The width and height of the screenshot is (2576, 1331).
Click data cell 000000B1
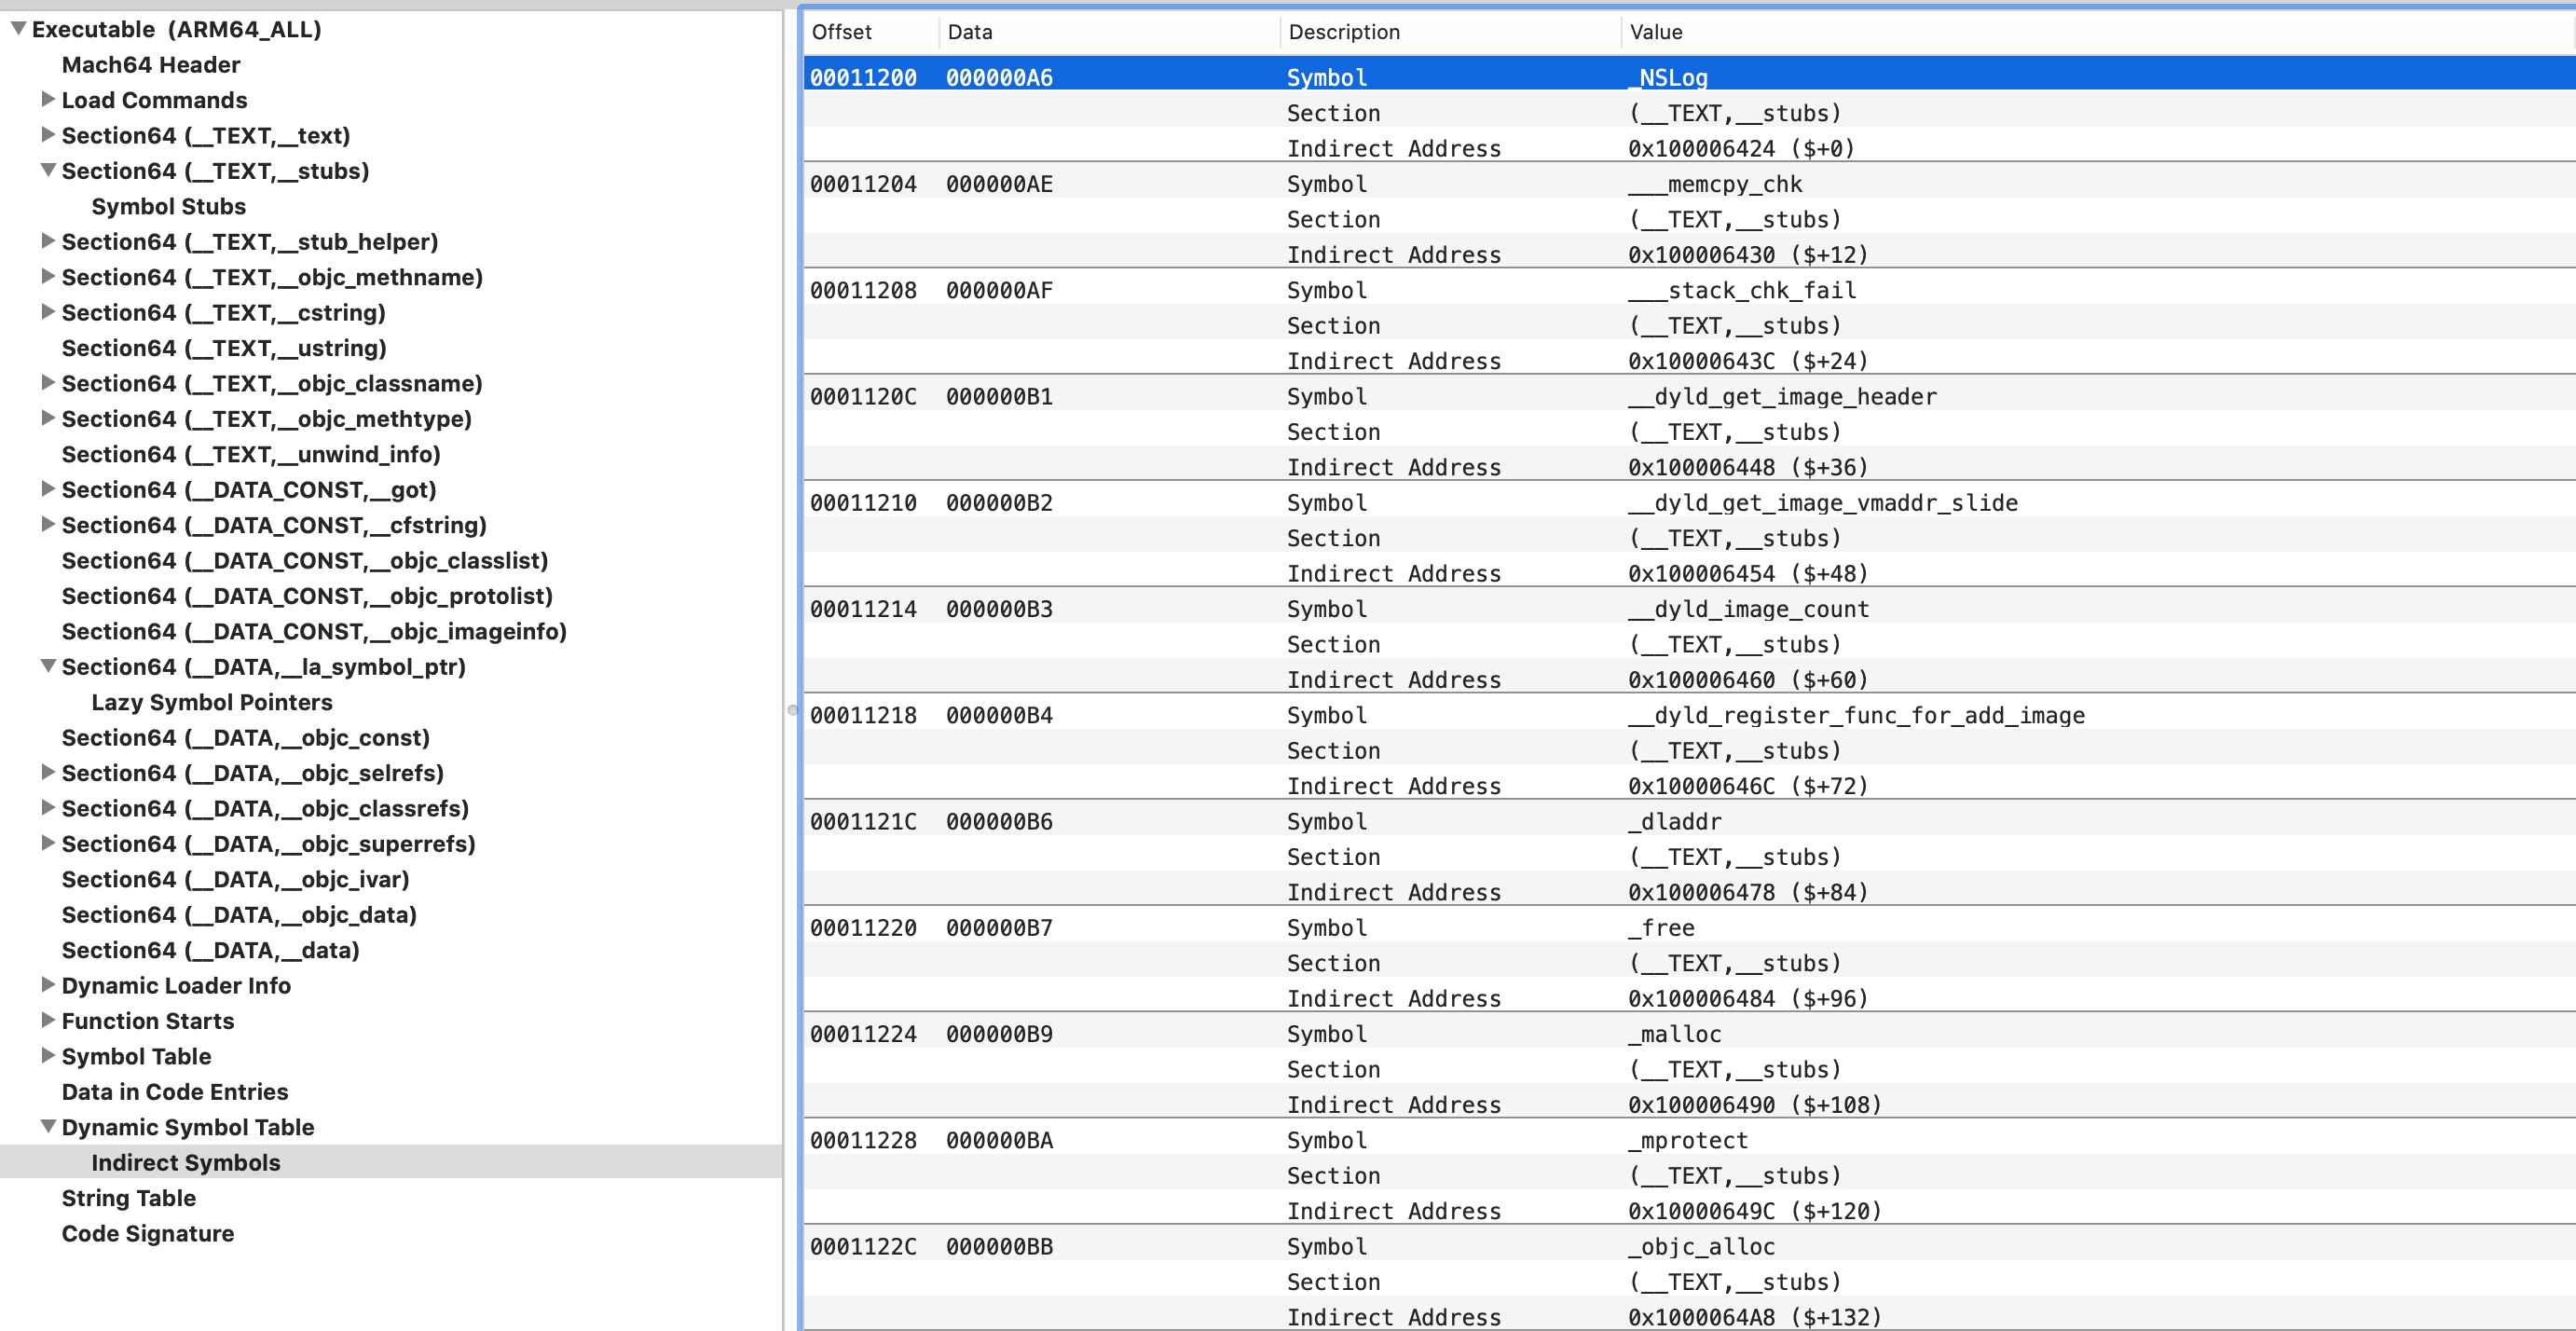coord(999,397)
